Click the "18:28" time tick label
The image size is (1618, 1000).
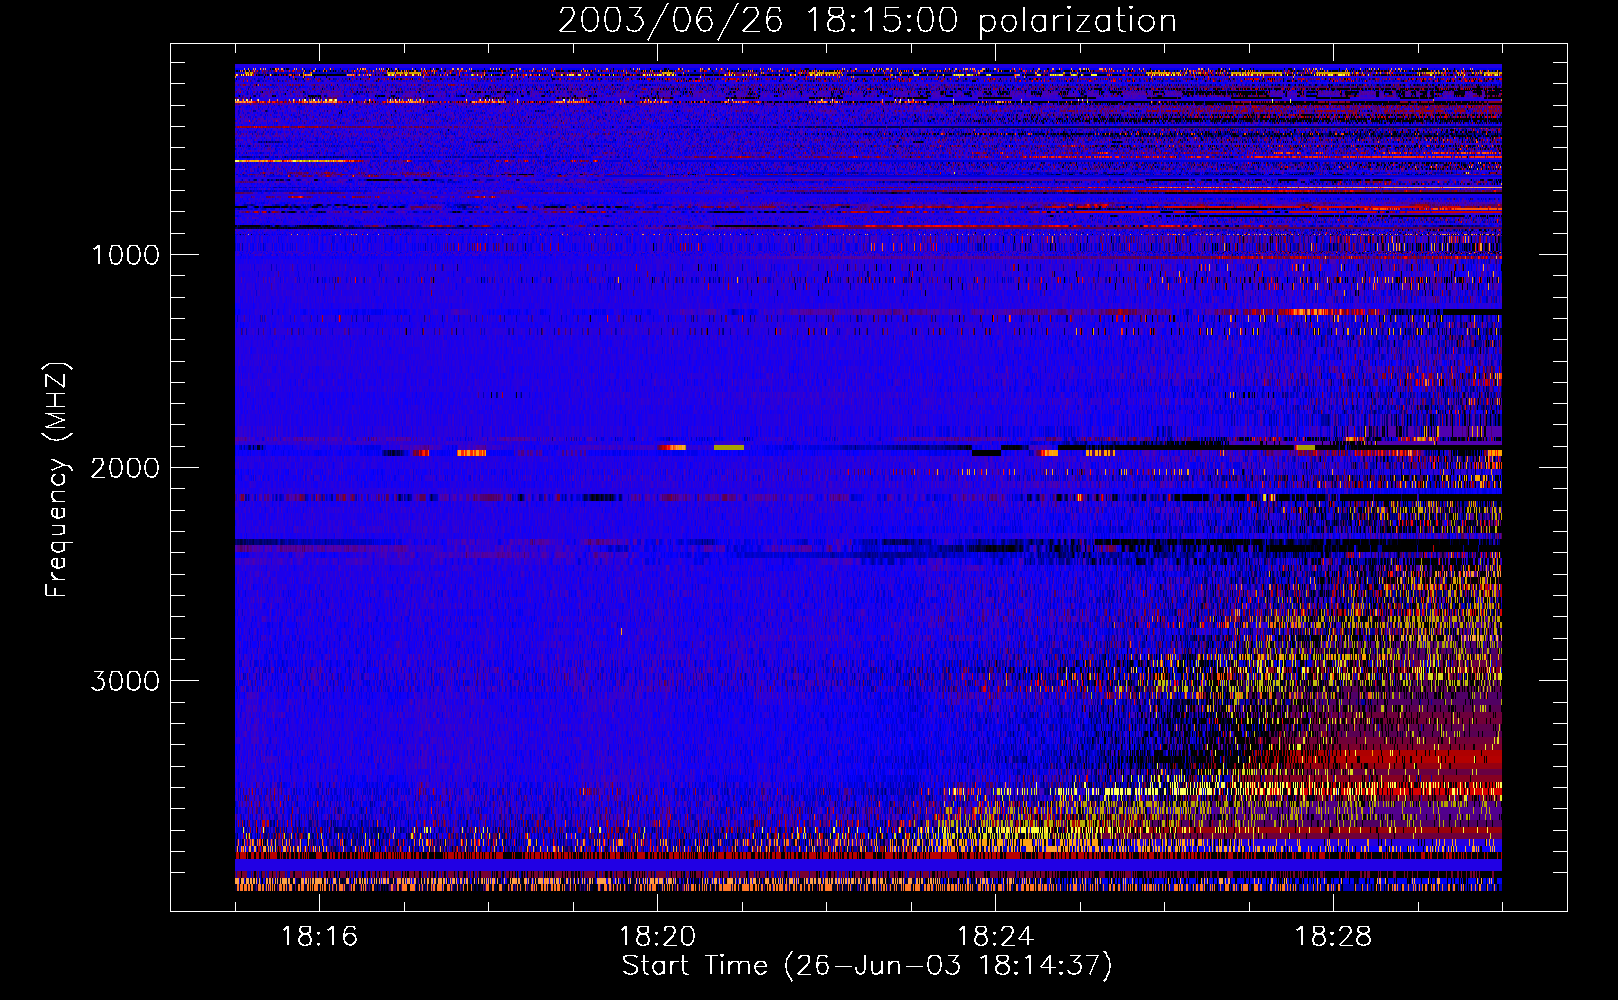click(x=1333, y=937)
